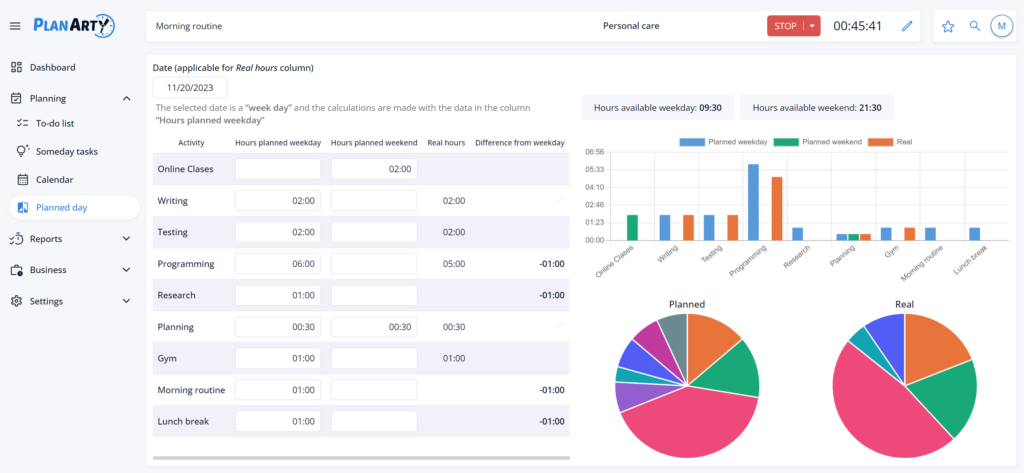
Task: Open the user profile avatar M
Action: click(x=1001, y=26)
